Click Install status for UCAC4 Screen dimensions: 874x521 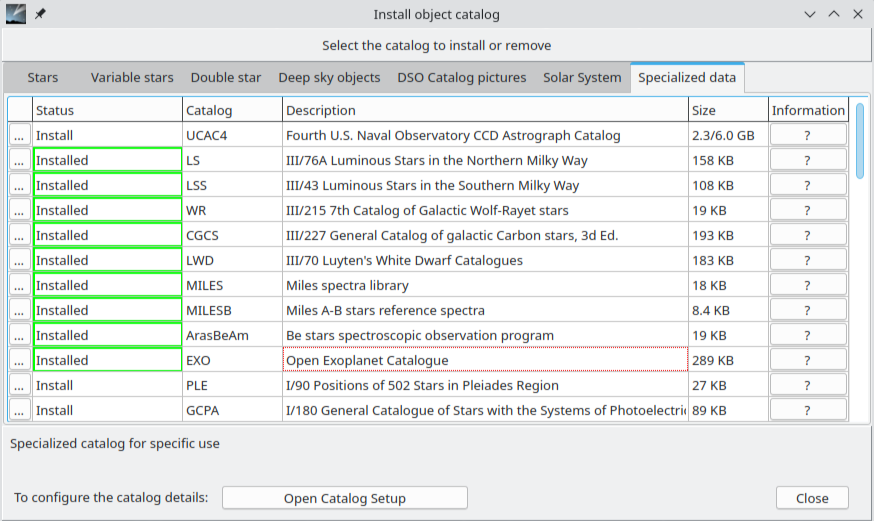point(108,135)
